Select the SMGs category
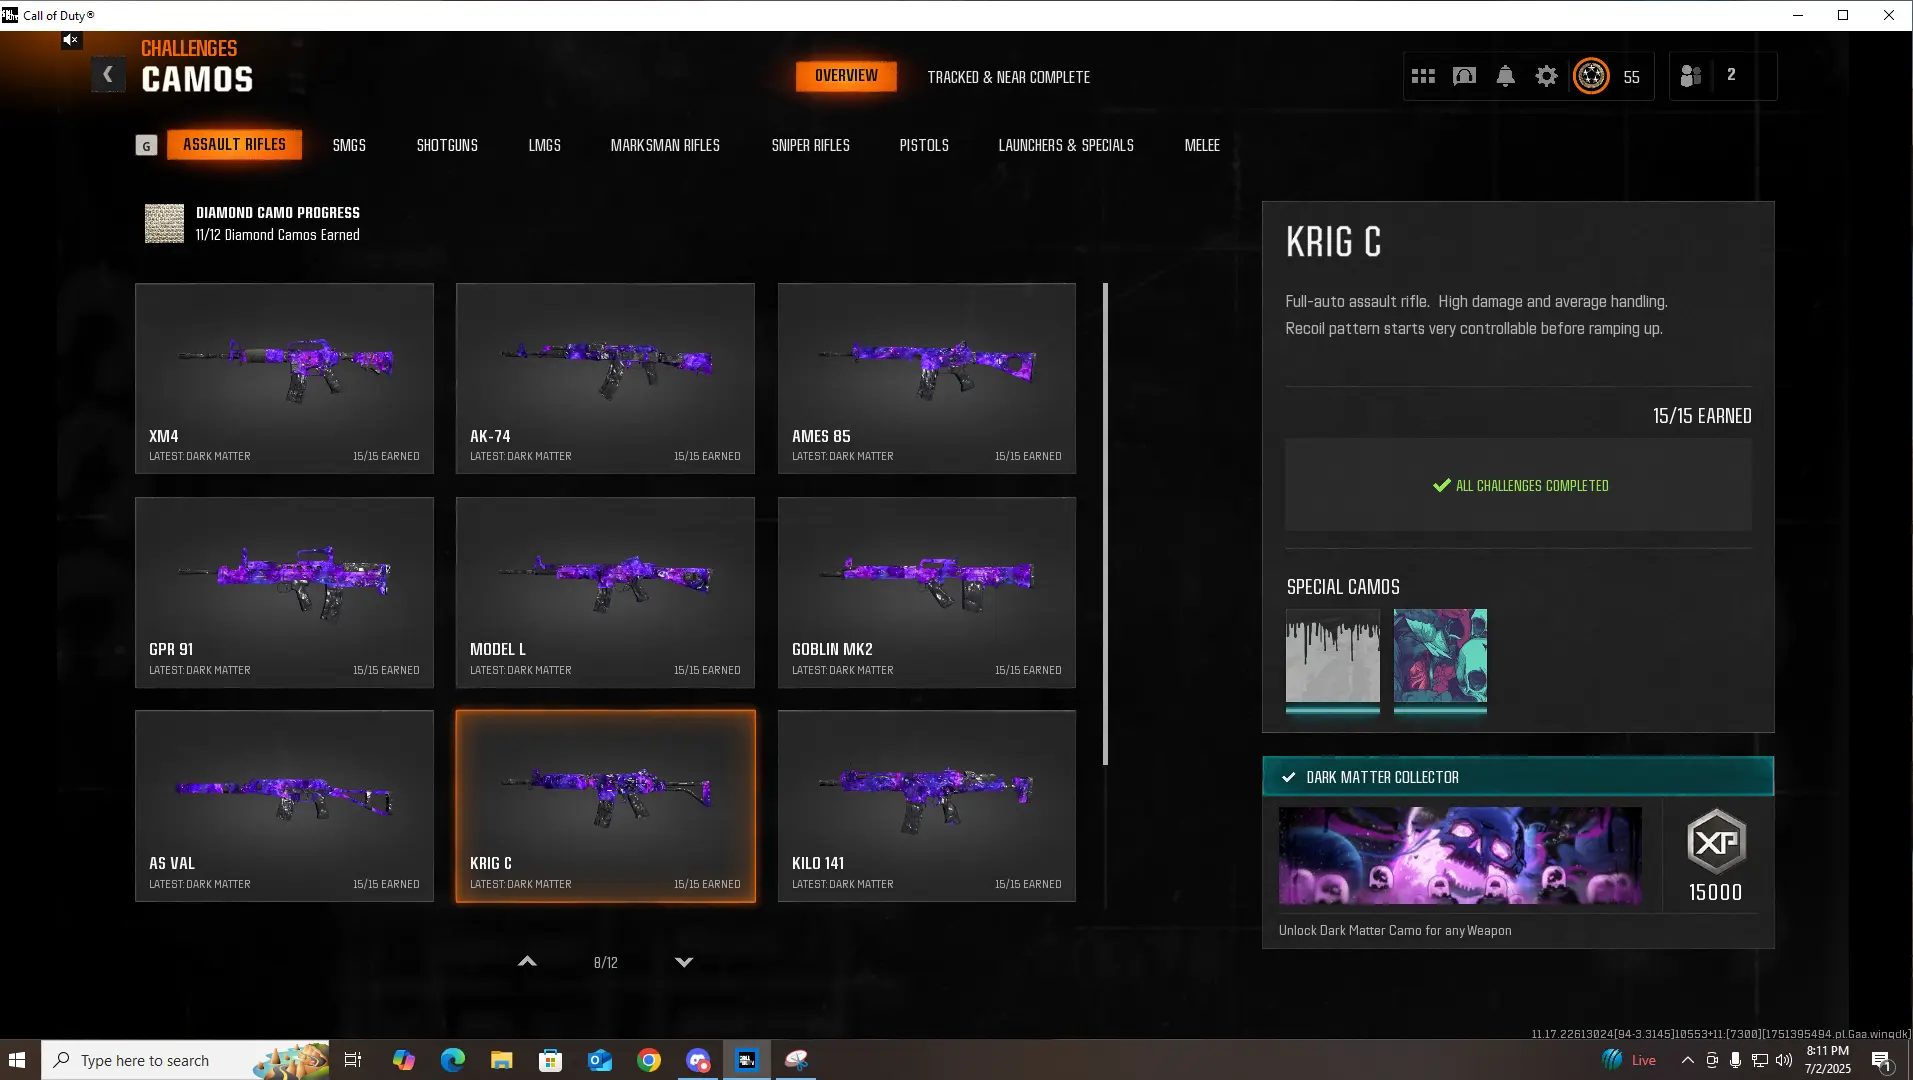The width and height of the screenshot is (1913, 1080). 349,146
